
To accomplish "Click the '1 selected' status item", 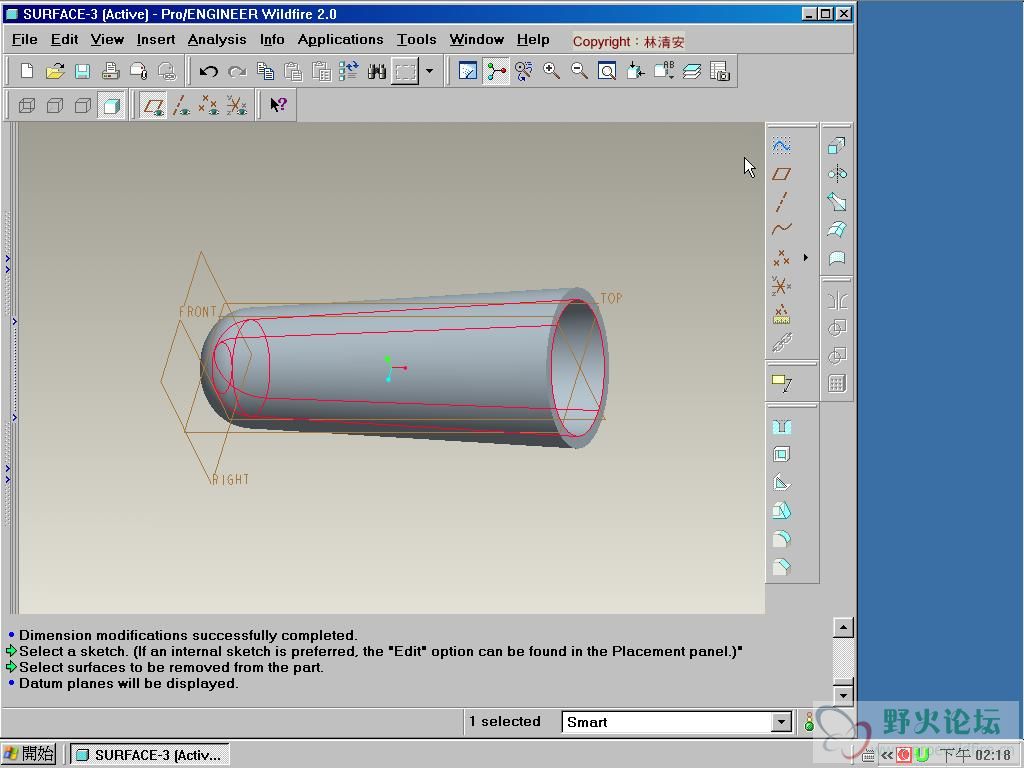I will pos(505,722).
